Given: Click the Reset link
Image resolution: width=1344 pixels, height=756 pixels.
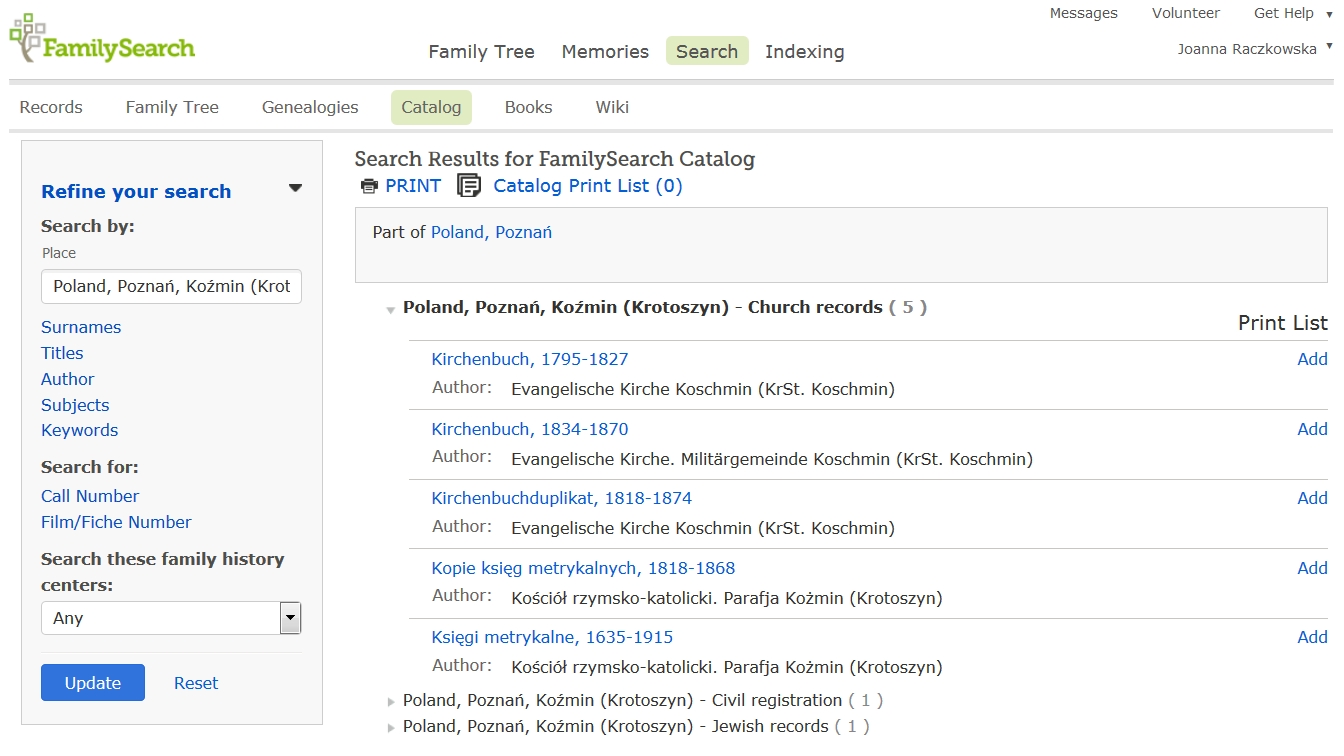Looking at the screenshot, I should (x=196, y=683).
